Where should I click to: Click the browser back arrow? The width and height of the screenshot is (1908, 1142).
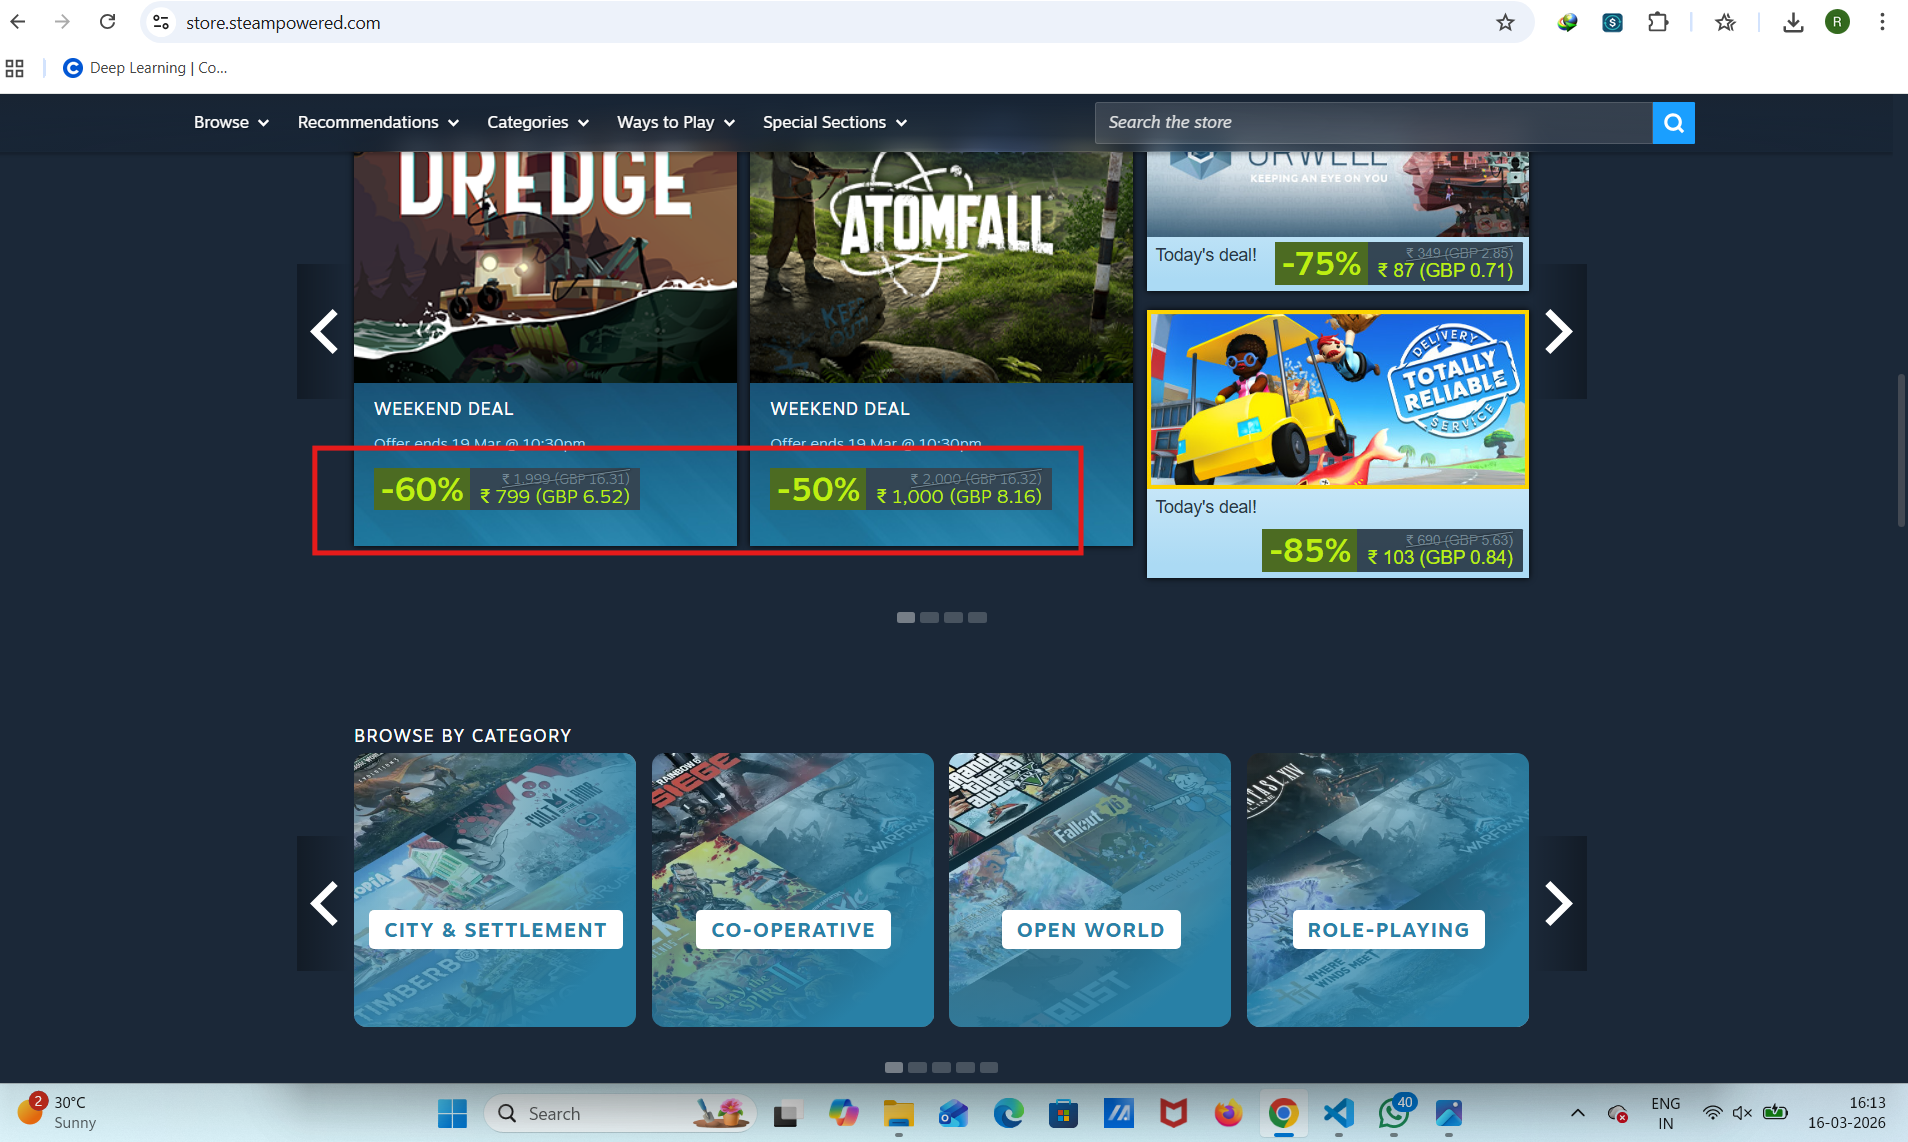18,22
